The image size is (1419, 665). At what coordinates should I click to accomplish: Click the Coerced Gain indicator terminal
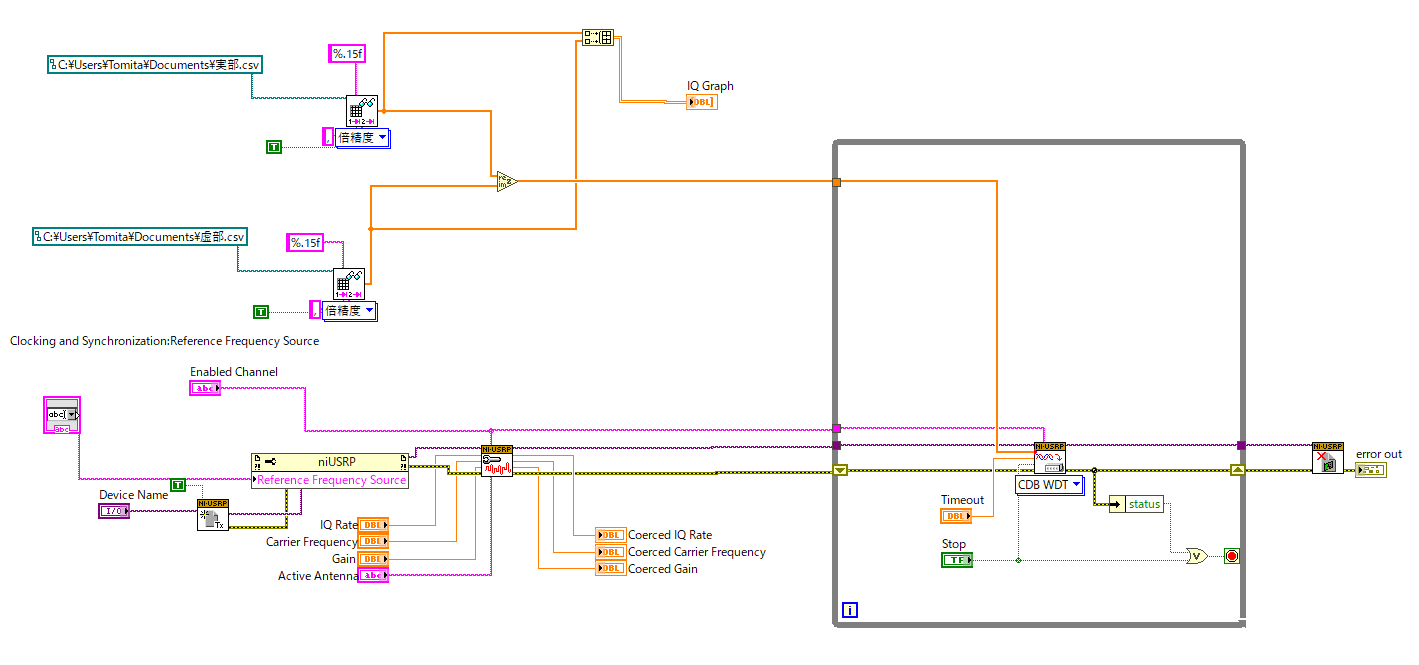tap(610, 569)
